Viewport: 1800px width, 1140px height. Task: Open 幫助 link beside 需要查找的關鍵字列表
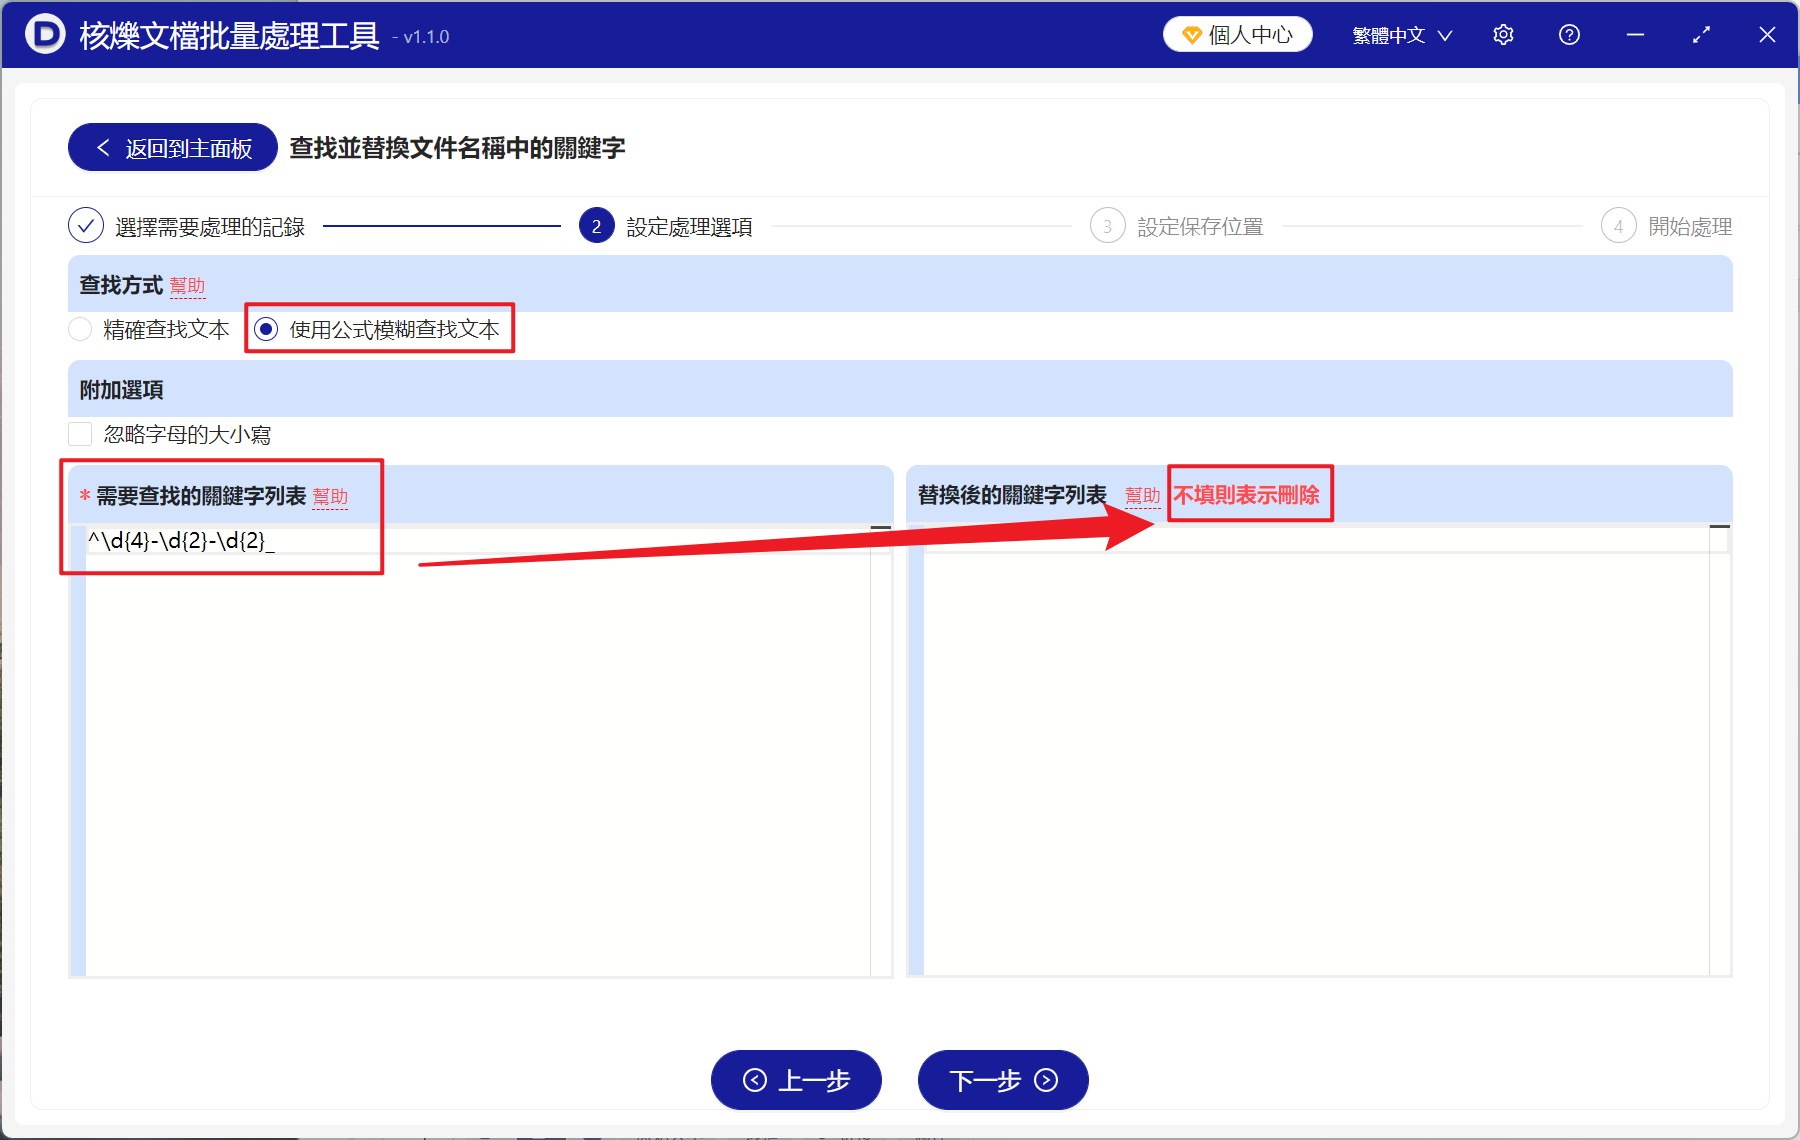click(x=330, y=496)
